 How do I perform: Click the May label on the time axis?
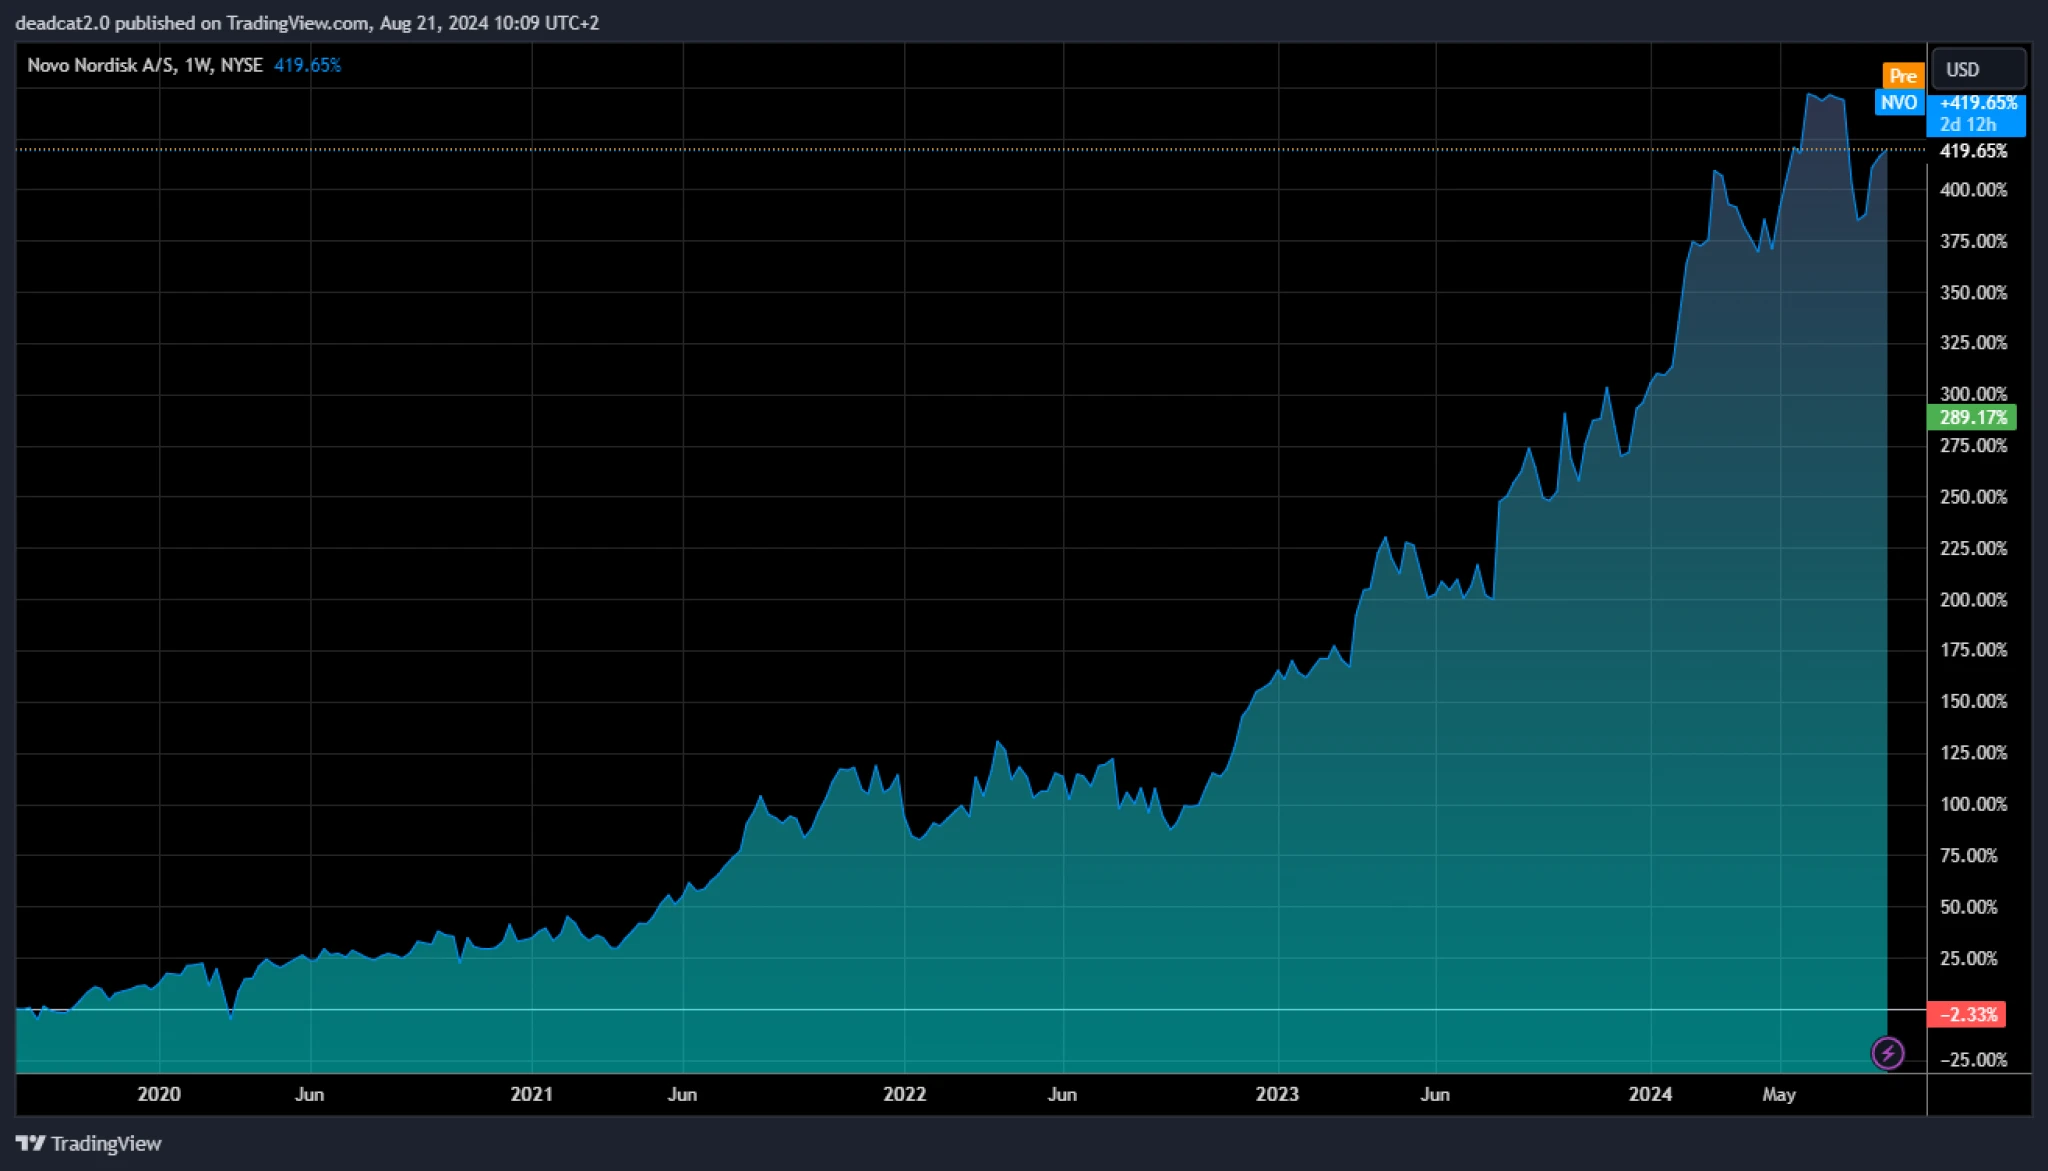pos(1779,1094)
